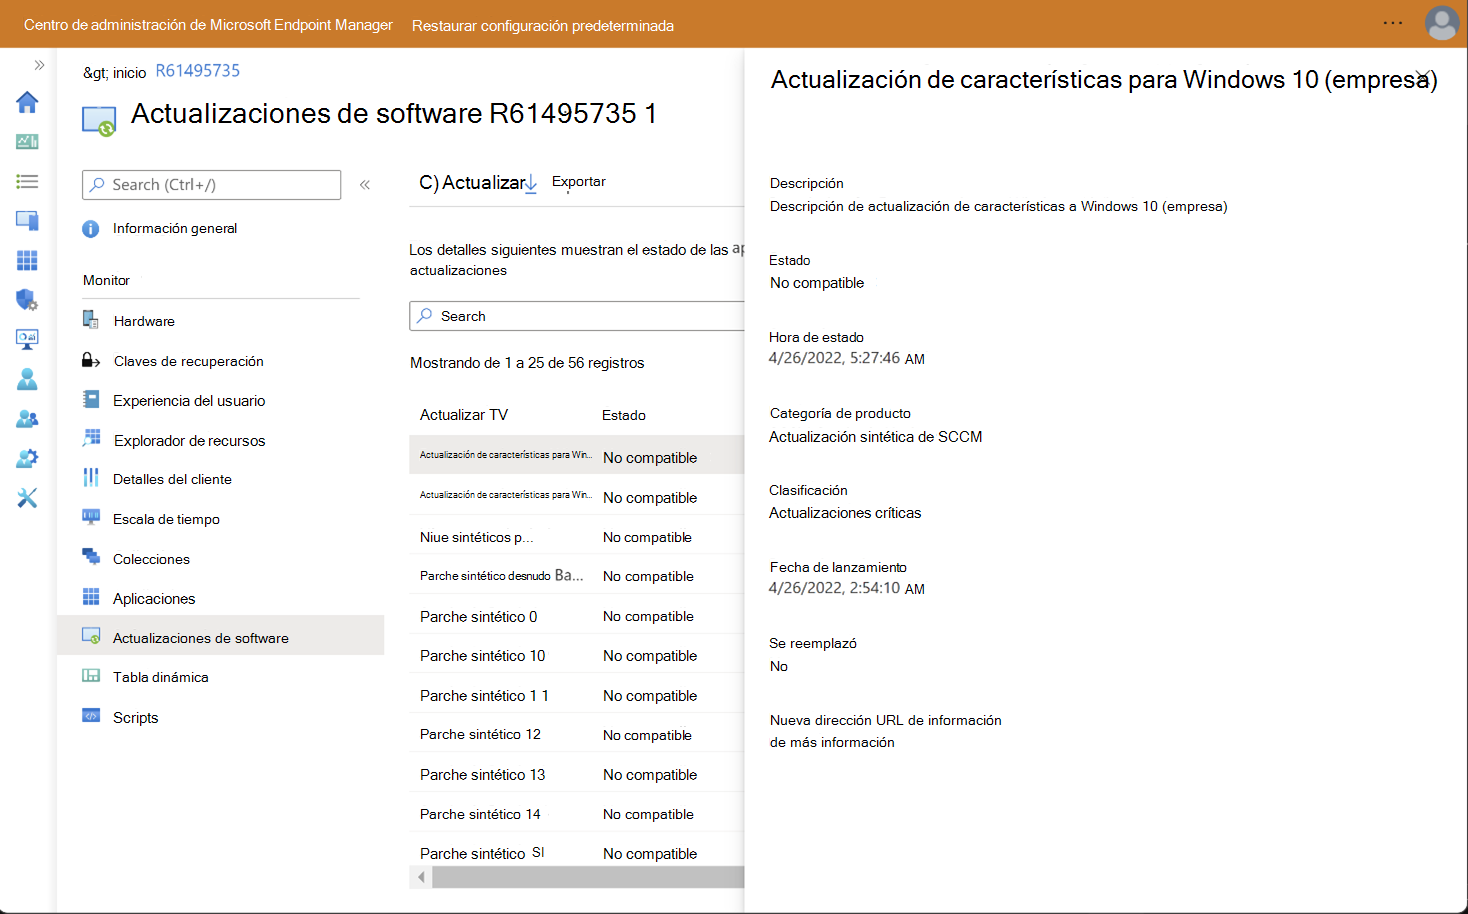Click the Detalles del cliente icon
The image size is (1468, 914).
click(x=91, y=478)
